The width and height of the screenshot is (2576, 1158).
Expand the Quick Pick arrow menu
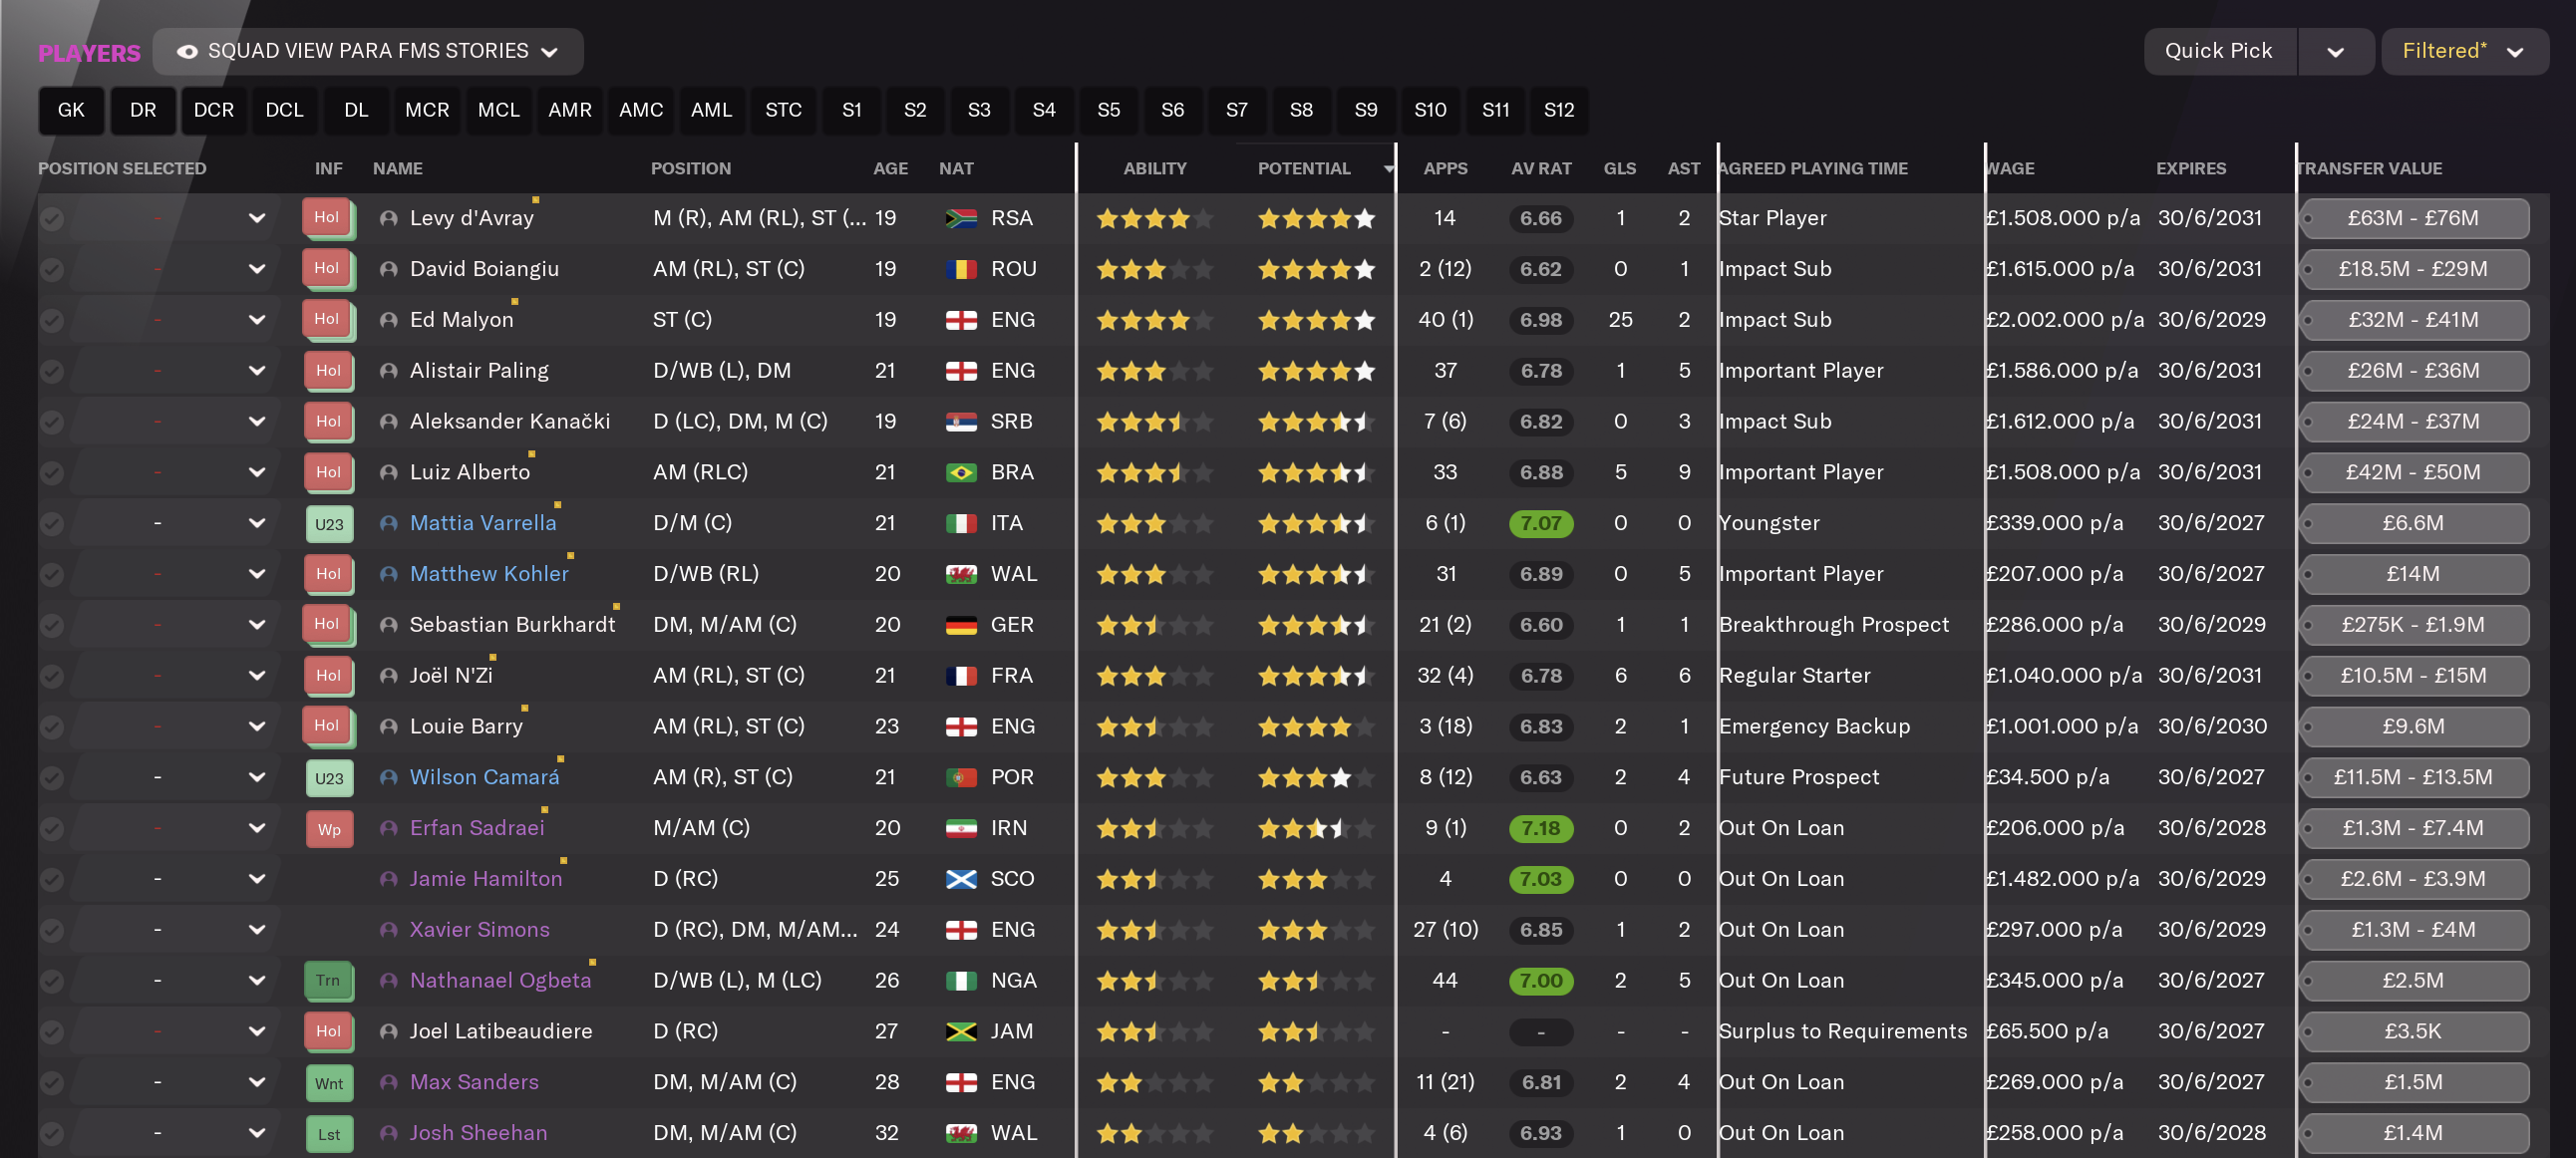pos(2335,51)
